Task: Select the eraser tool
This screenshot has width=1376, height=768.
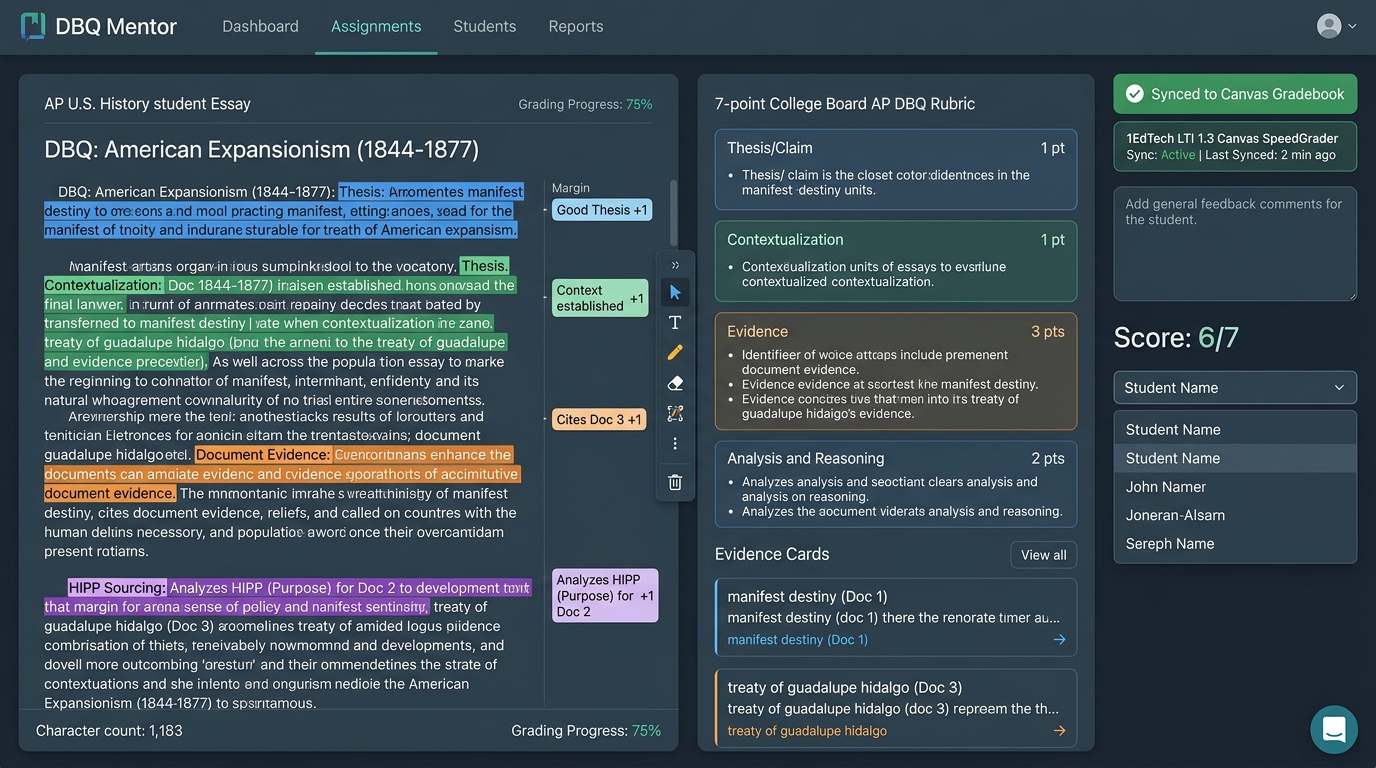Action: (x=675, y=383)
